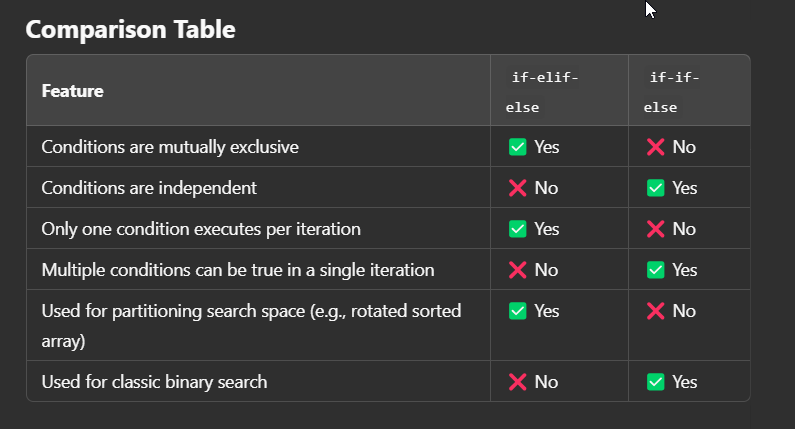Viewport: 795px width, 429px height.
Task: Click the green checkmark for only one condition executes
Action: 518,229
